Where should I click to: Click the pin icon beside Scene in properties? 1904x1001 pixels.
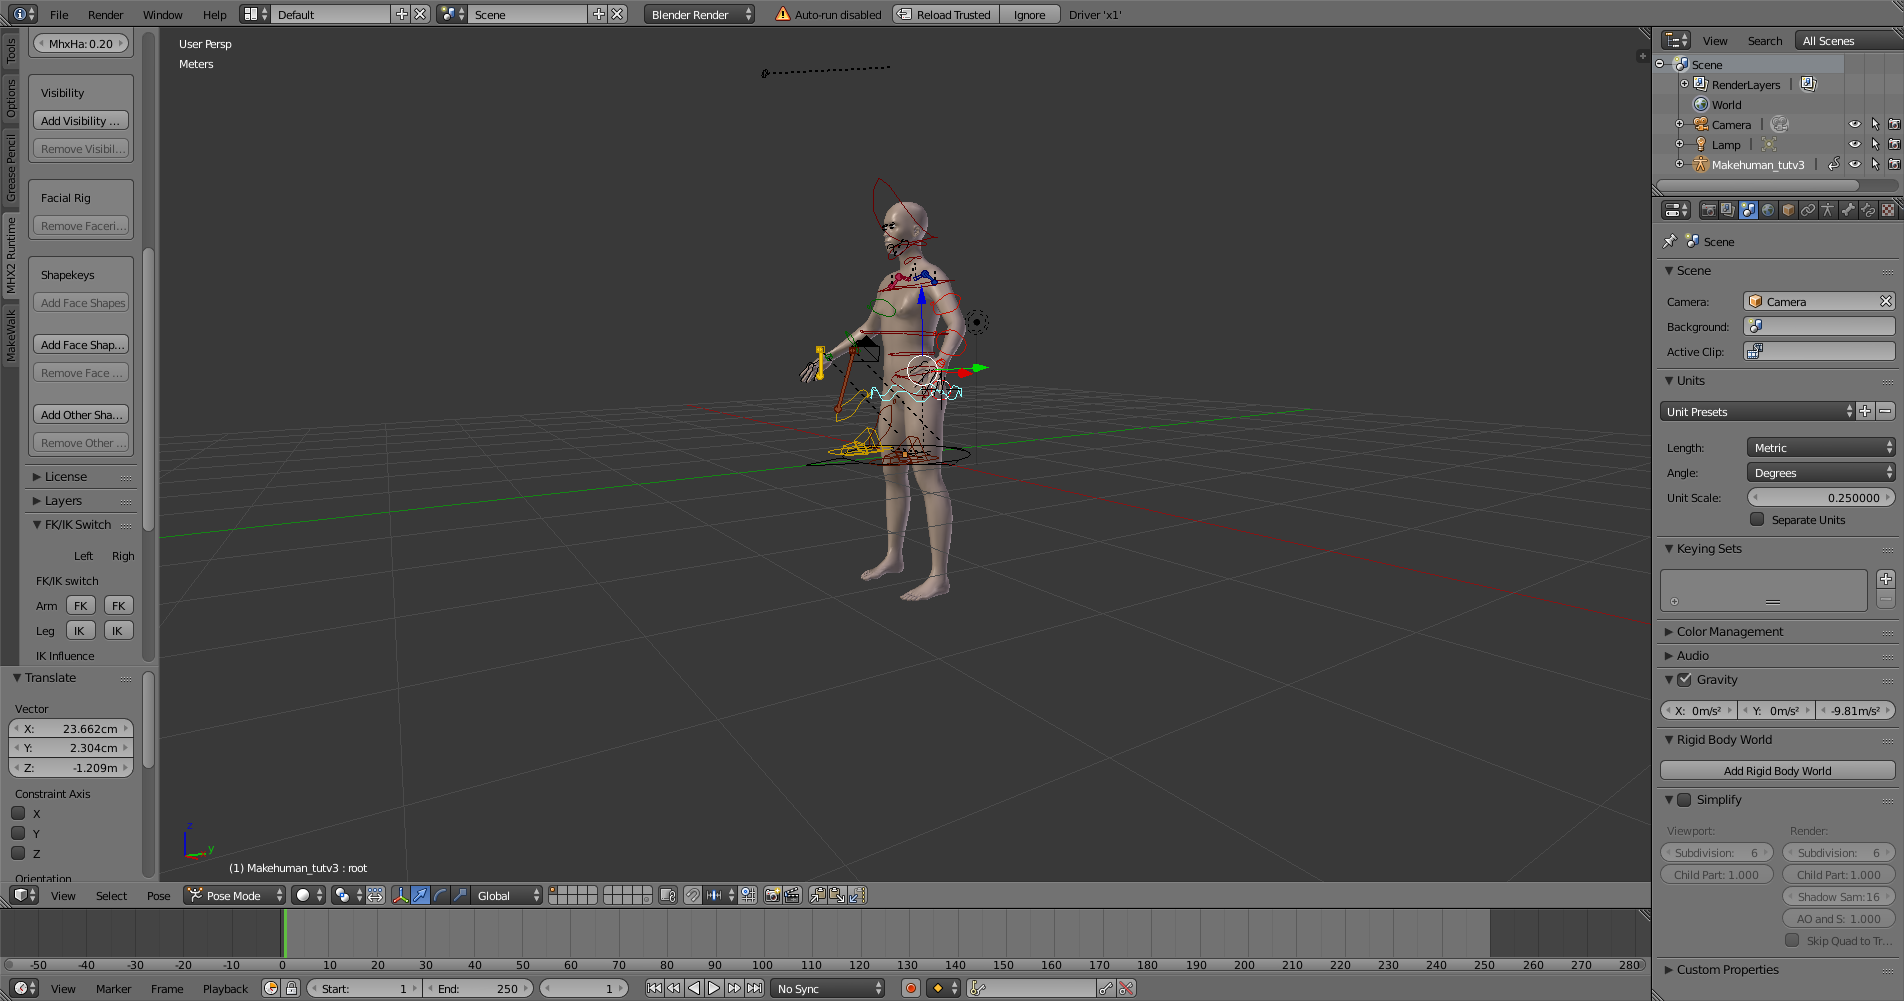(x=1669, y=241)
